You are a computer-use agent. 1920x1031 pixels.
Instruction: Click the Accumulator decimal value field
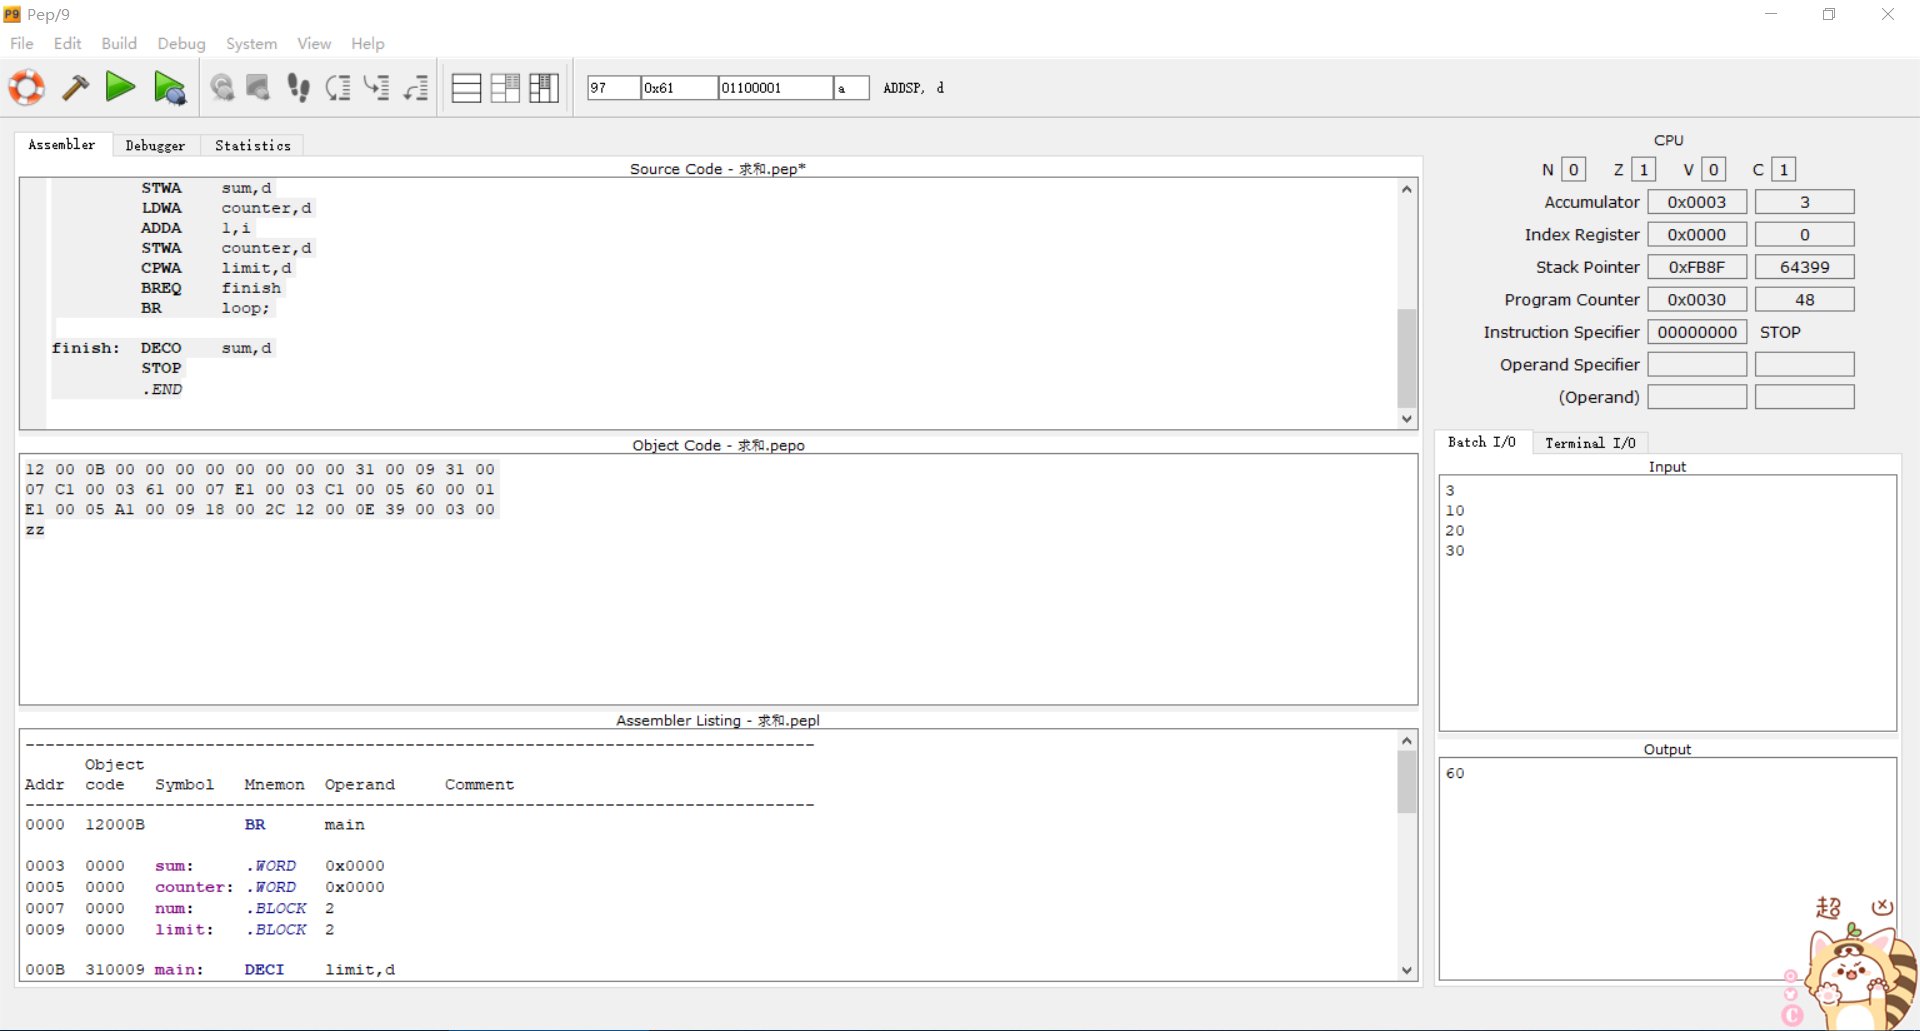click(1804, 202)
